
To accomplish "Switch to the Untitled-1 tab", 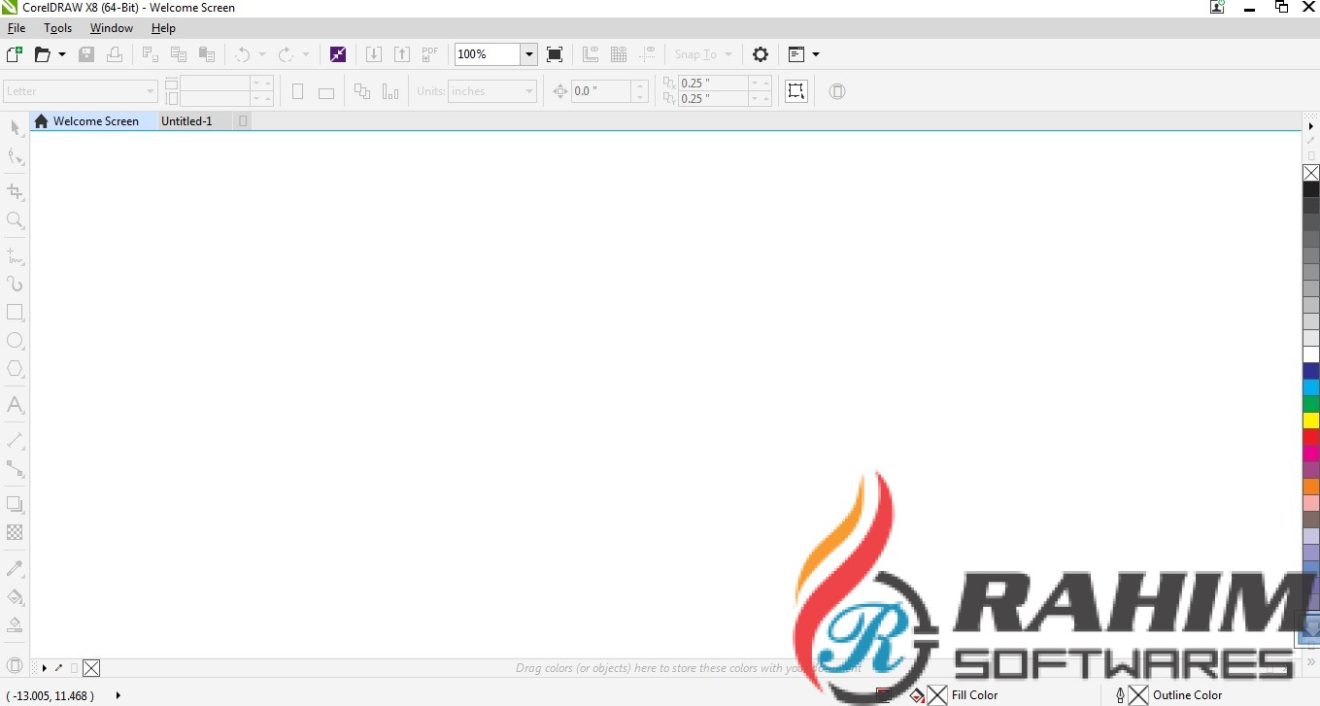I will (187, 121).
